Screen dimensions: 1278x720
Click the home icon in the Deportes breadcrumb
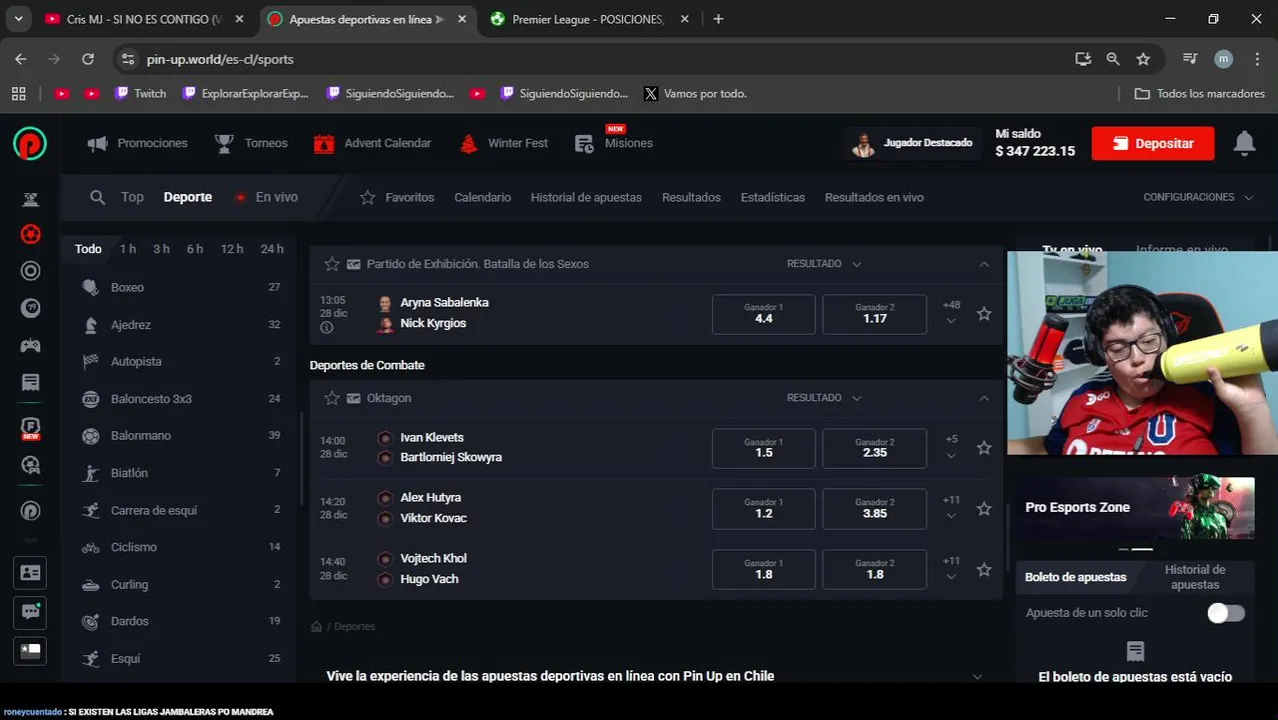(x=316, y=627)
